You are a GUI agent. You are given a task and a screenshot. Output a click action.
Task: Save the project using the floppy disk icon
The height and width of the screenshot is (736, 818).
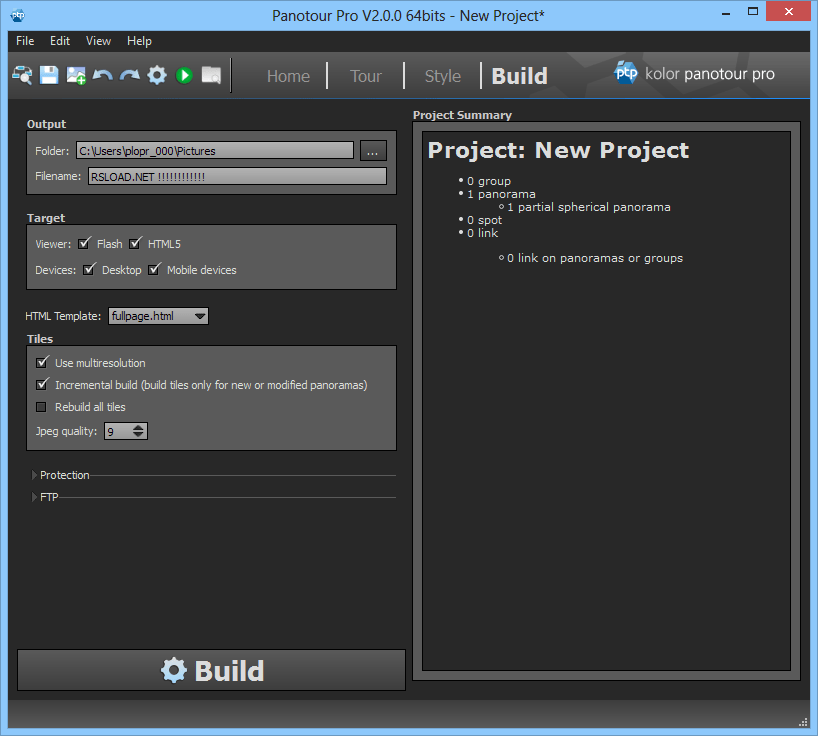coord(48,75)
